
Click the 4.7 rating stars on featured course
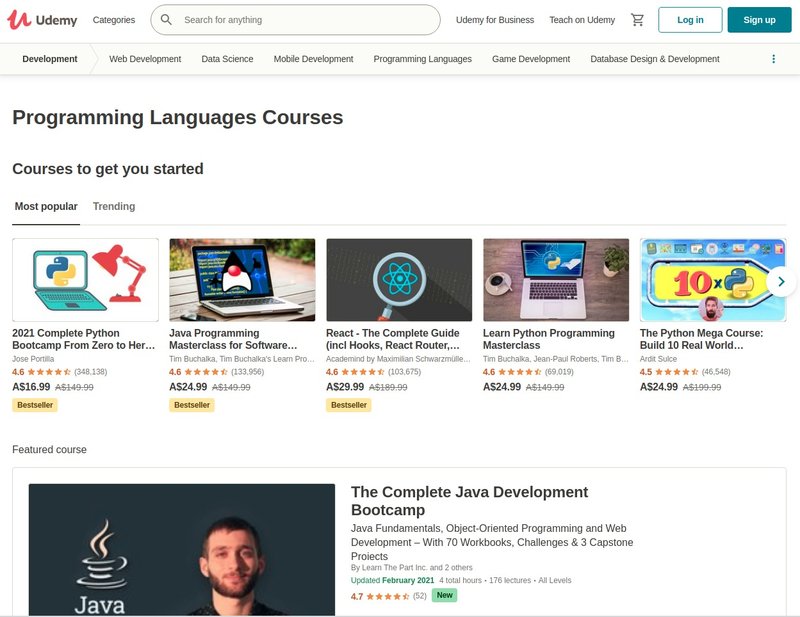tap(388, 596)
